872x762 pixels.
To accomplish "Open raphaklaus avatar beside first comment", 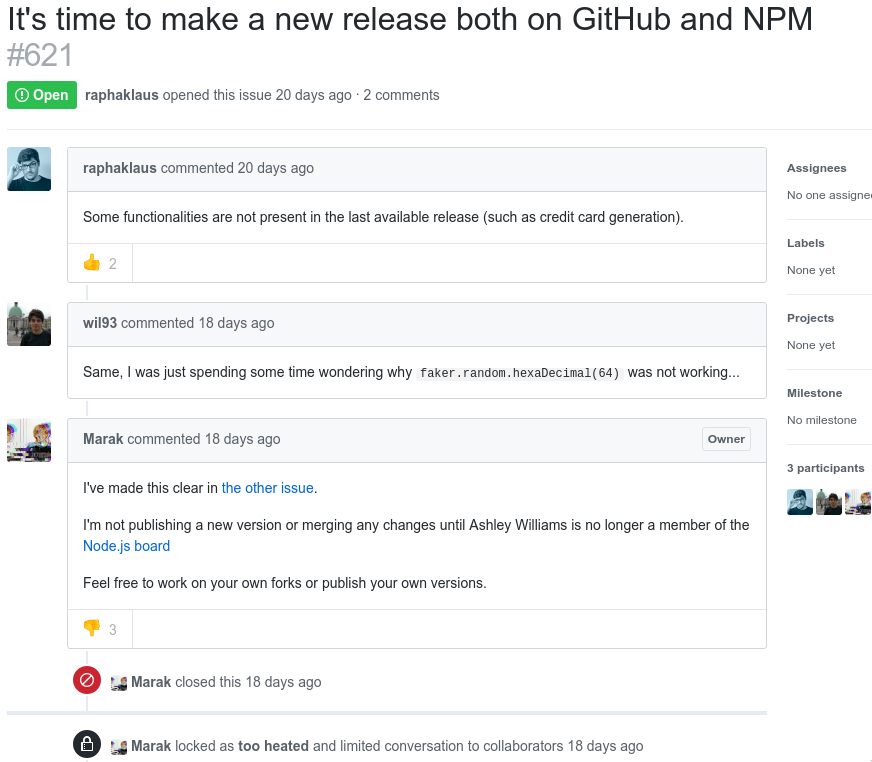I will 29,169.
